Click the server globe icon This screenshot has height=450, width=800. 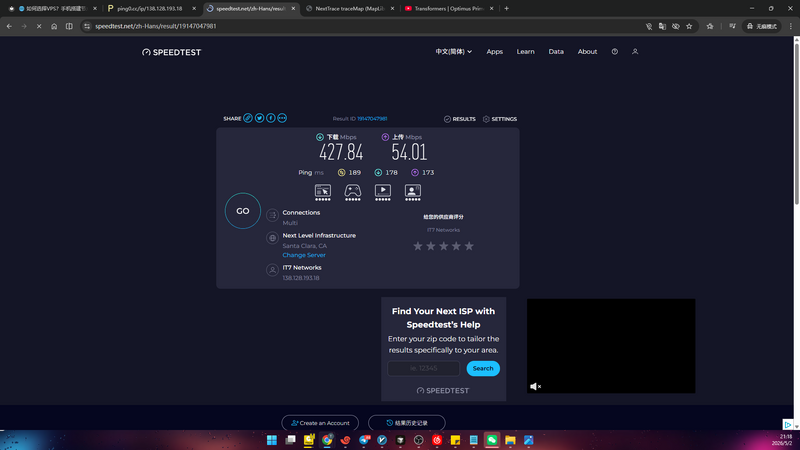[272, 238]
